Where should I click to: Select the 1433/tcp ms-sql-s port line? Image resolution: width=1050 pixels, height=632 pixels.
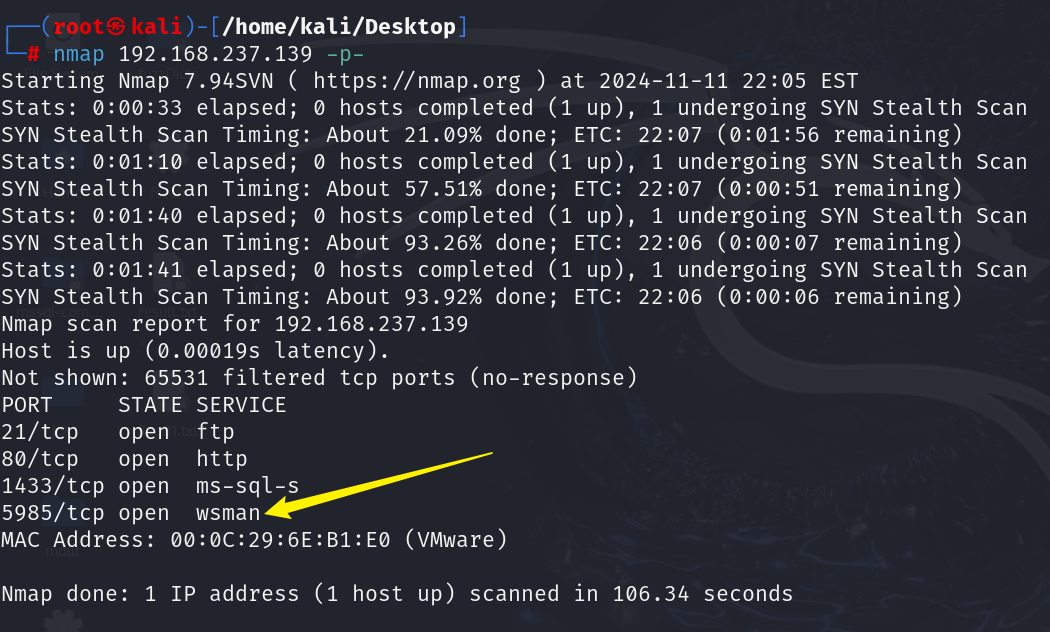click(150, 486)
